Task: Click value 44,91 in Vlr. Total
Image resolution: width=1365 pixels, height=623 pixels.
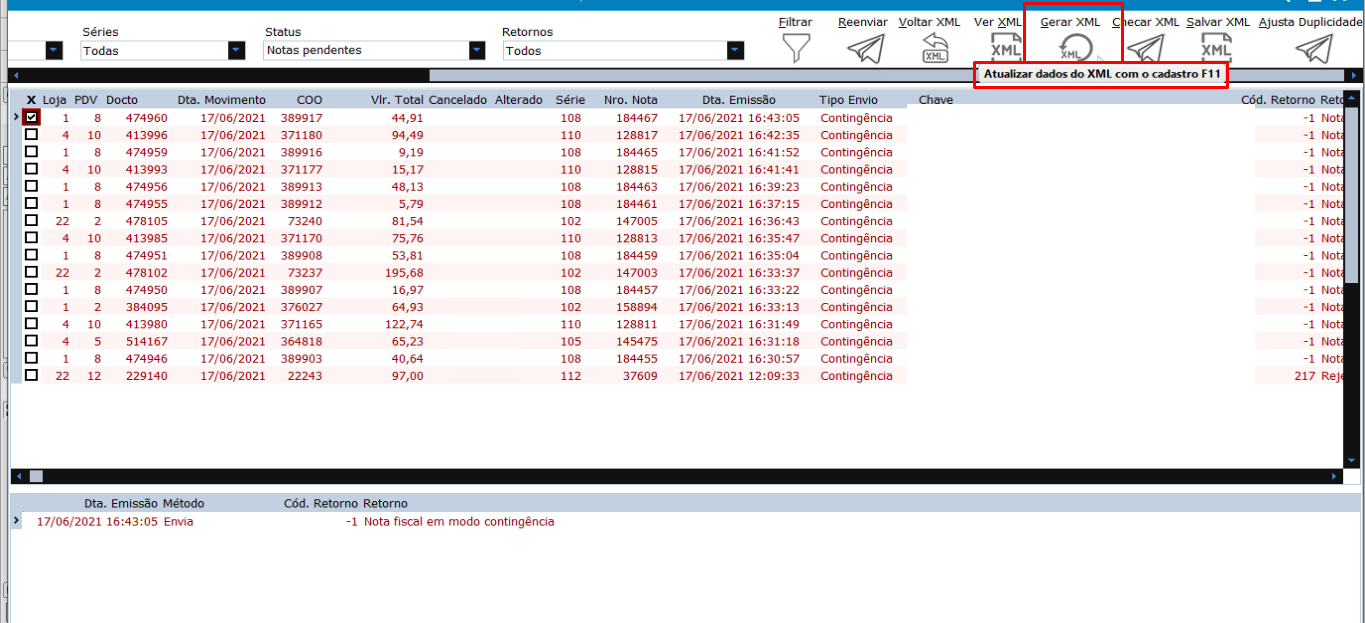Action: point(407,118)
